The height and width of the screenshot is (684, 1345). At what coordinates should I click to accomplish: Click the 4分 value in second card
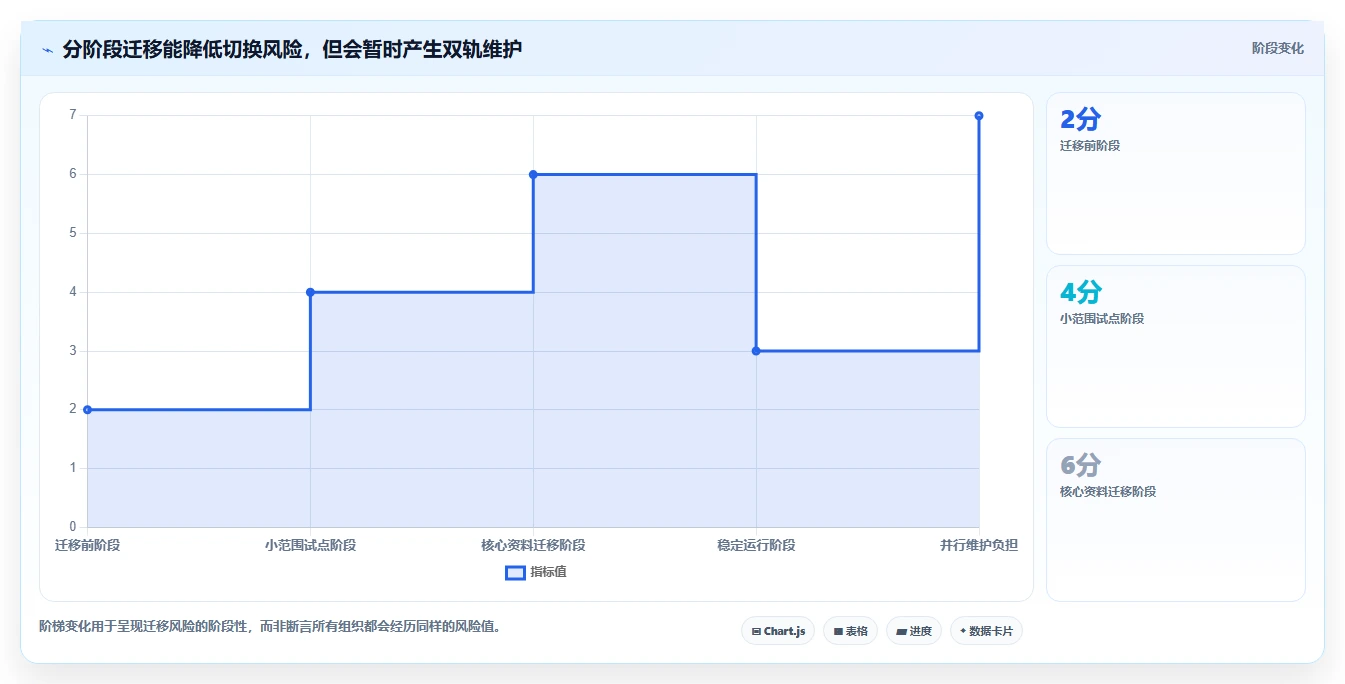click(1081, 293)
